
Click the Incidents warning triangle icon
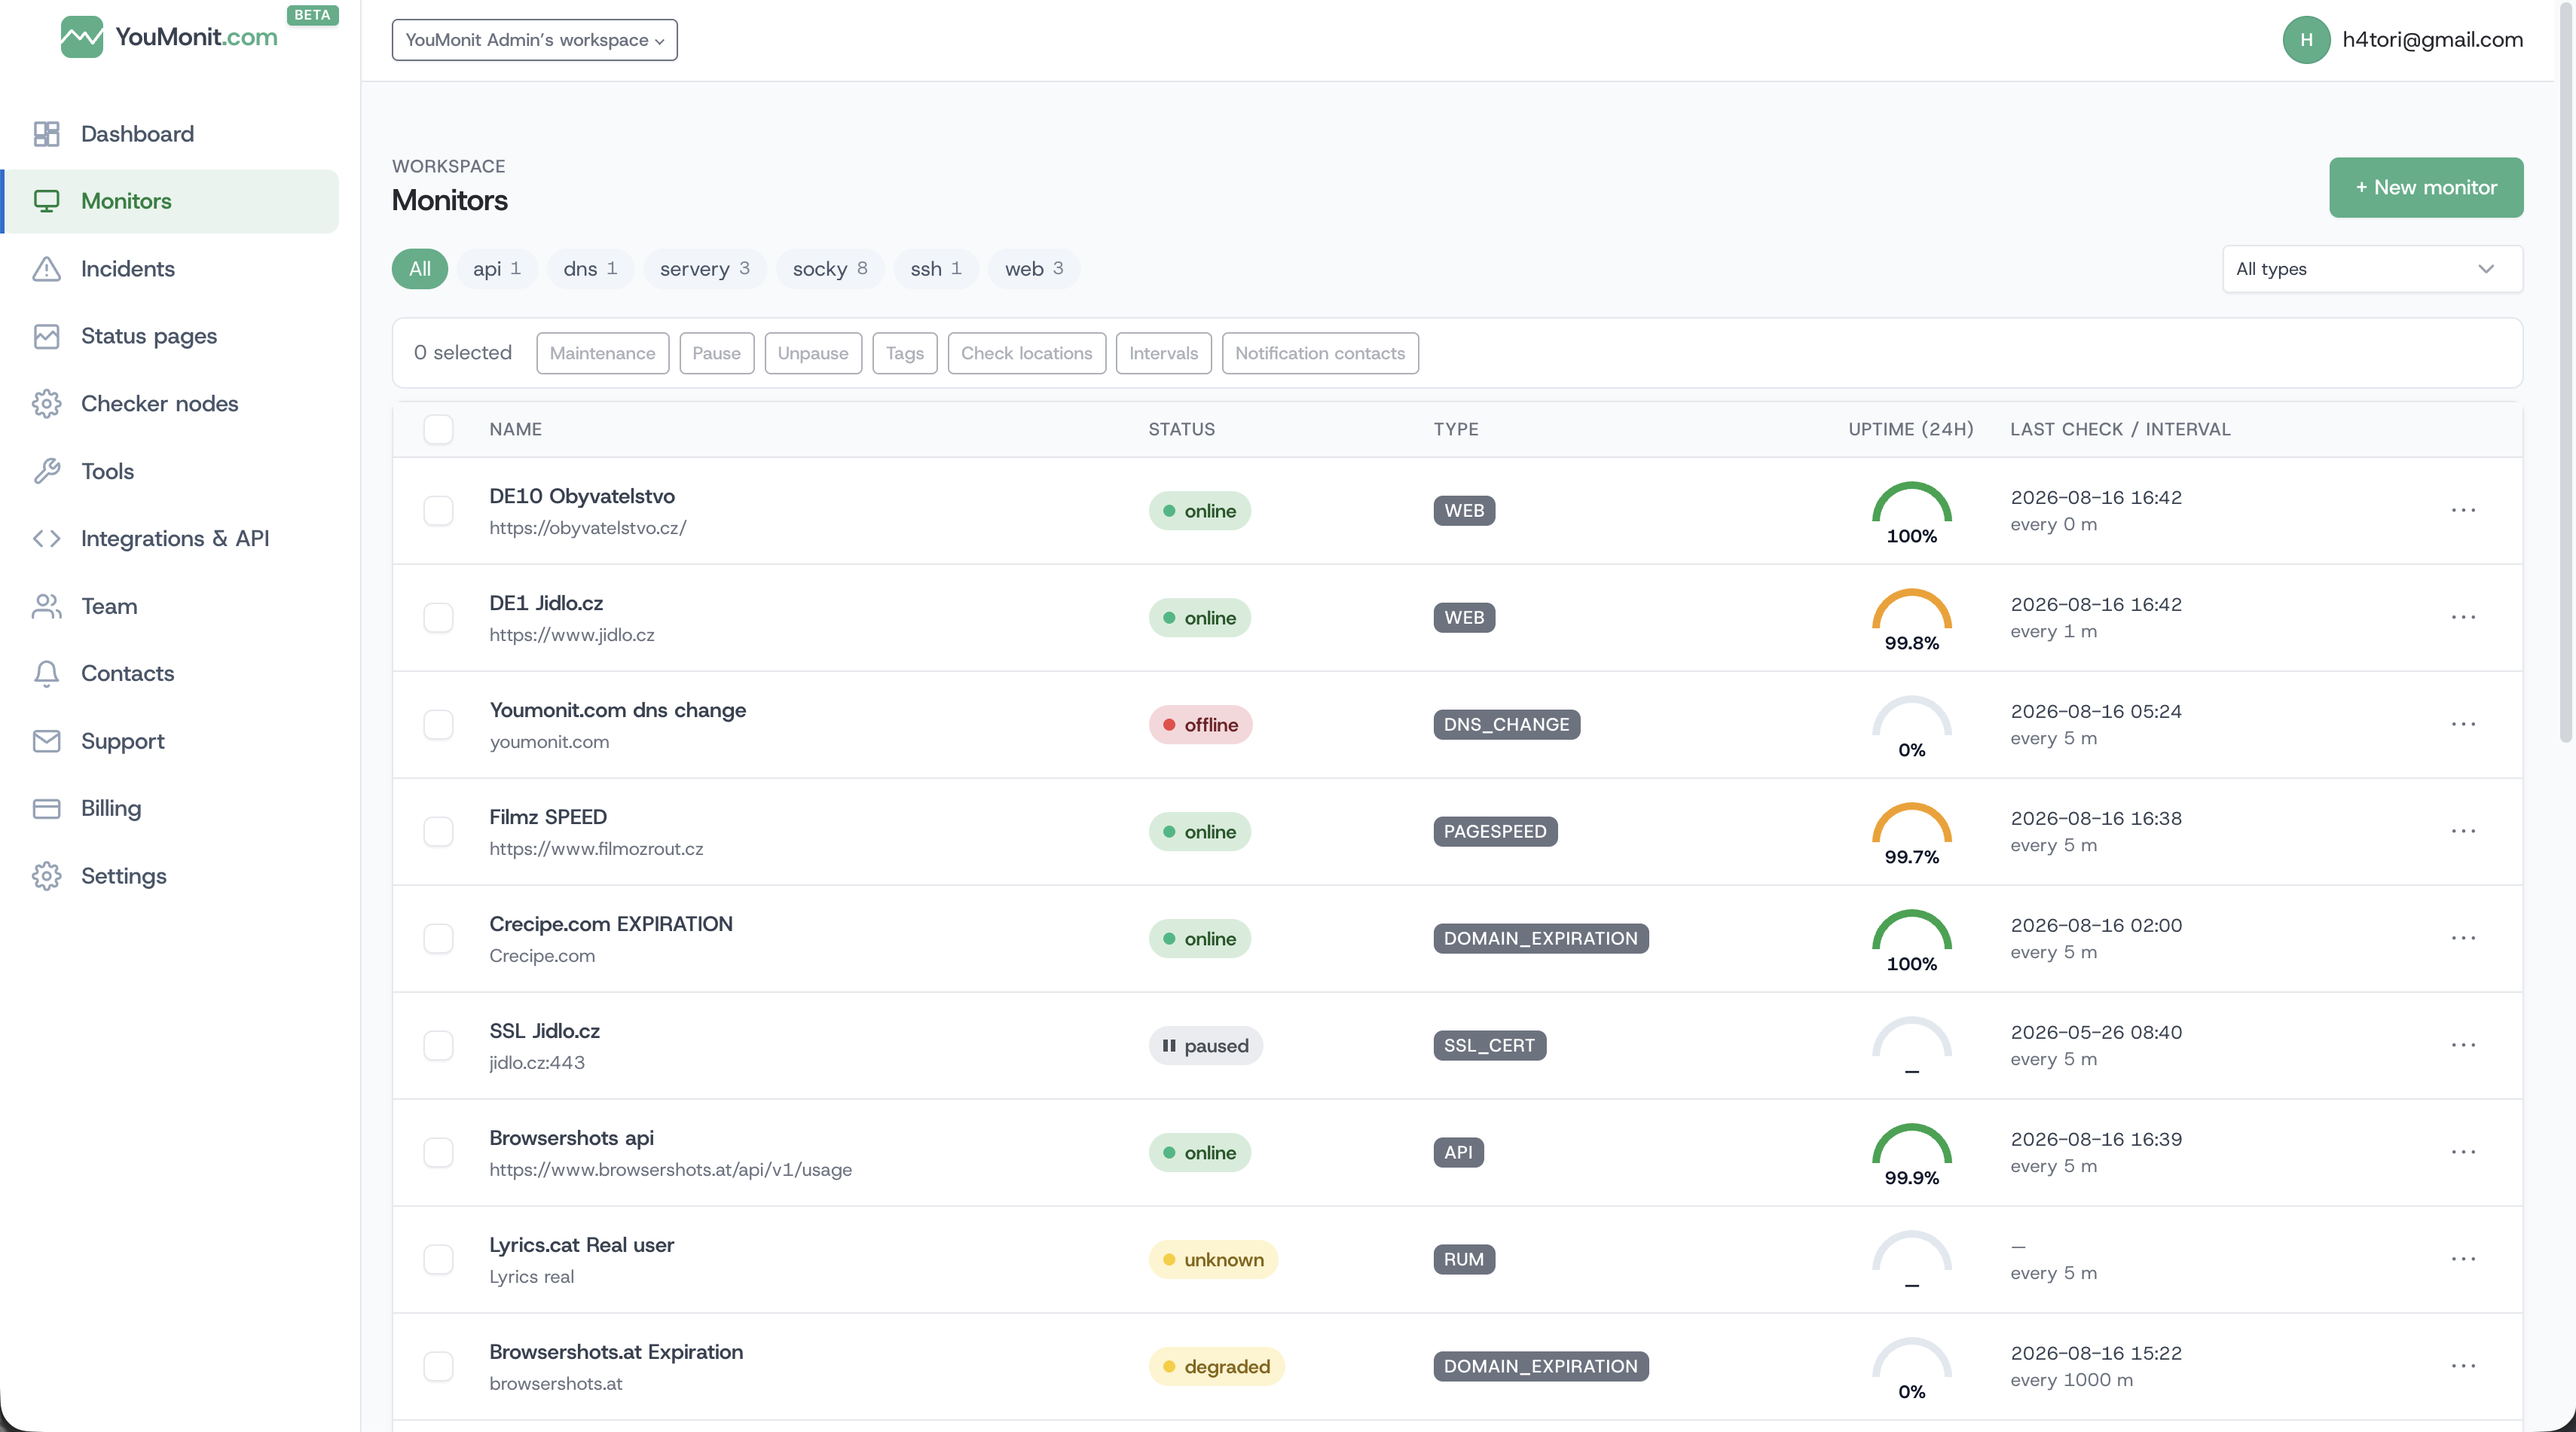46,269
